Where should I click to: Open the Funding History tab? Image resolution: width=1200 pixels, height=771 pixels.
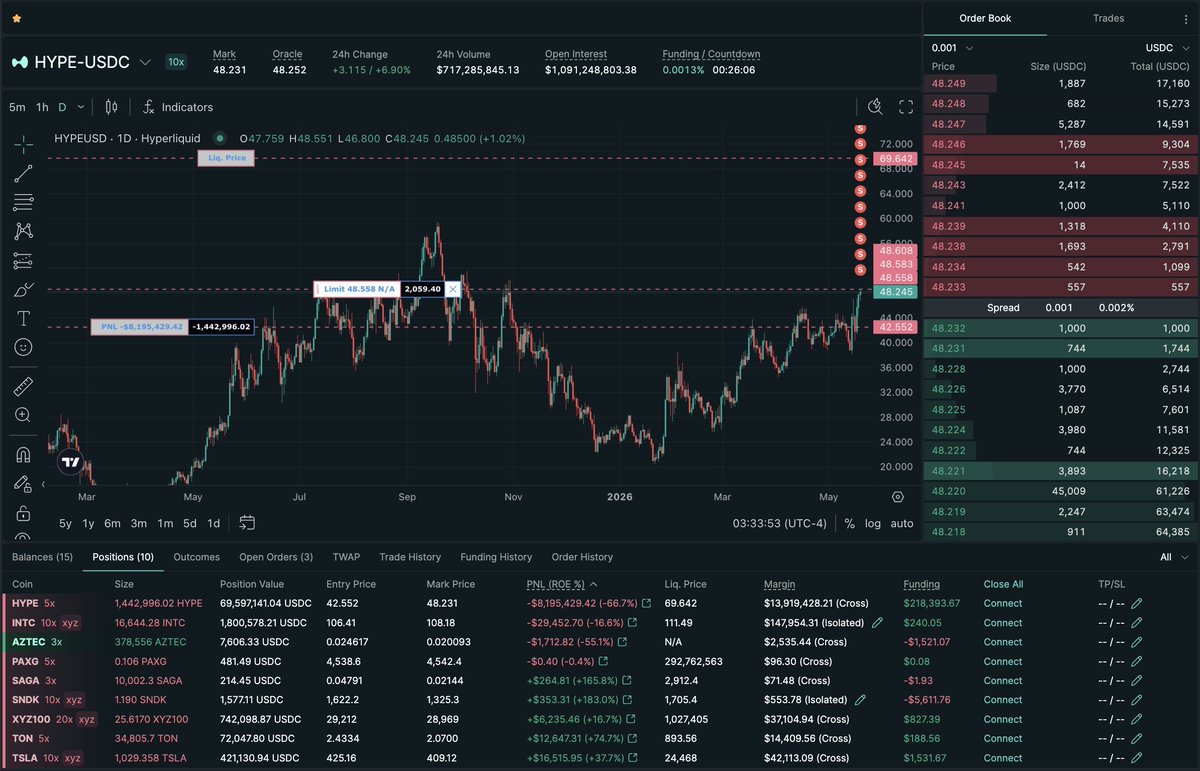tap(496, 557)
